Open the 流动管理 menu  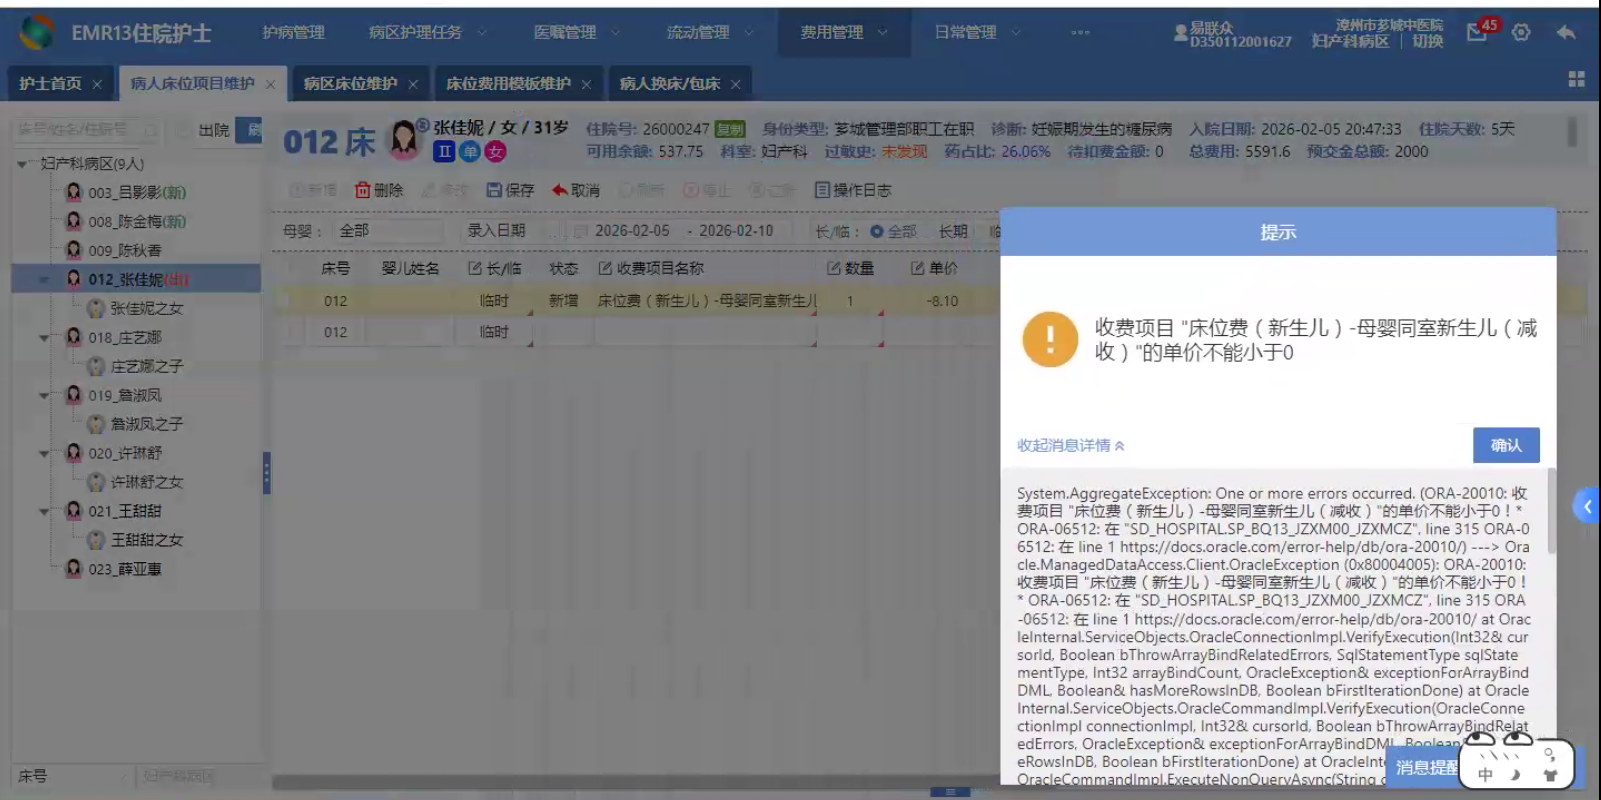[709, 32]
